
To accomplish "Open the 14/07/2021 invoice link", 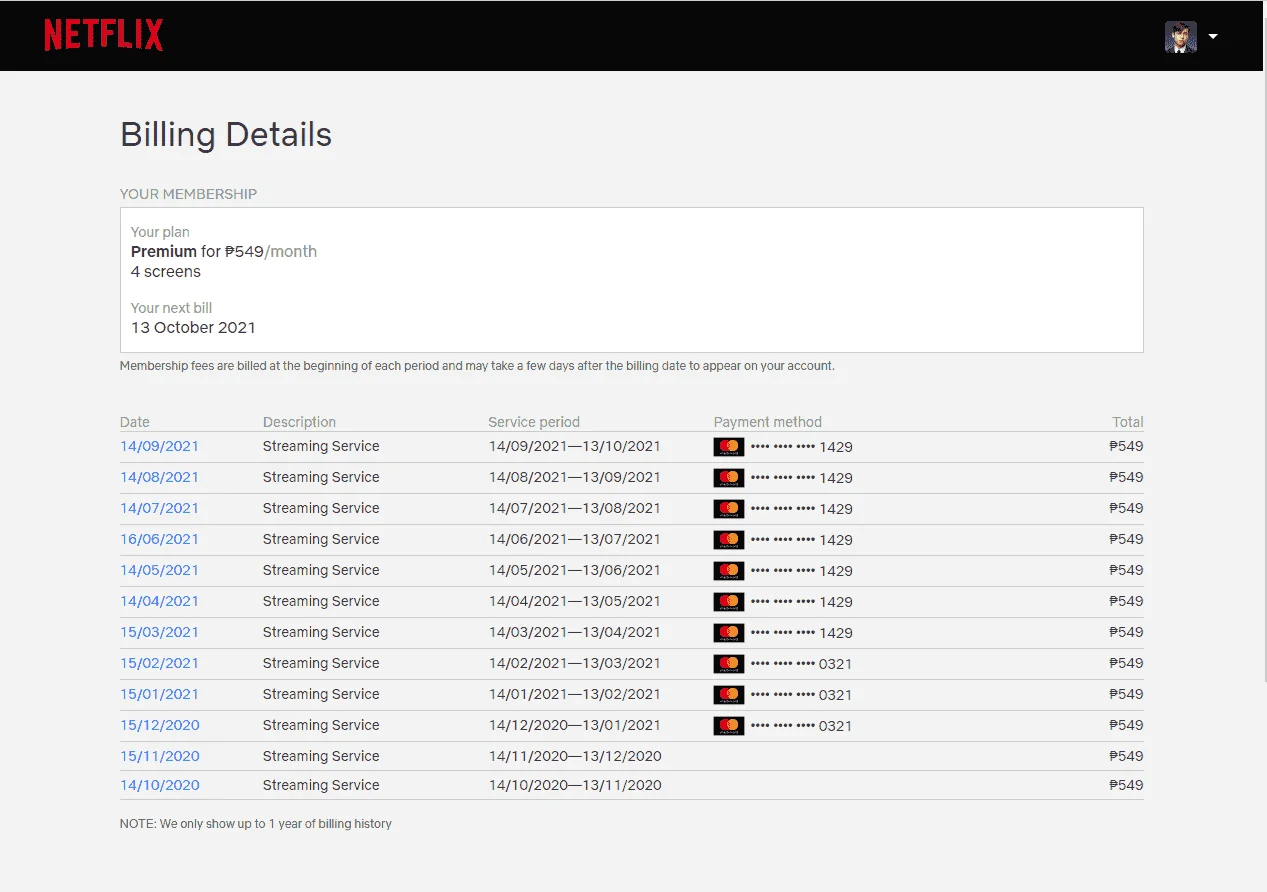I will click(x=159, y=508).
